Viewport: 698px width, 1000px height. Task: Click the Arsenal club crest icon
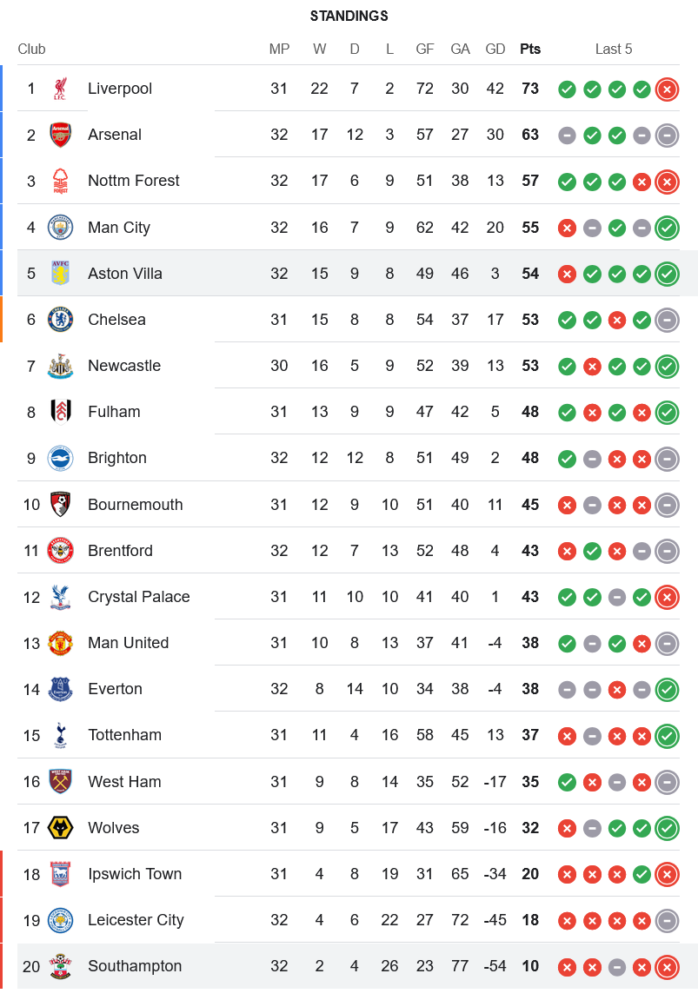point(60,135)
